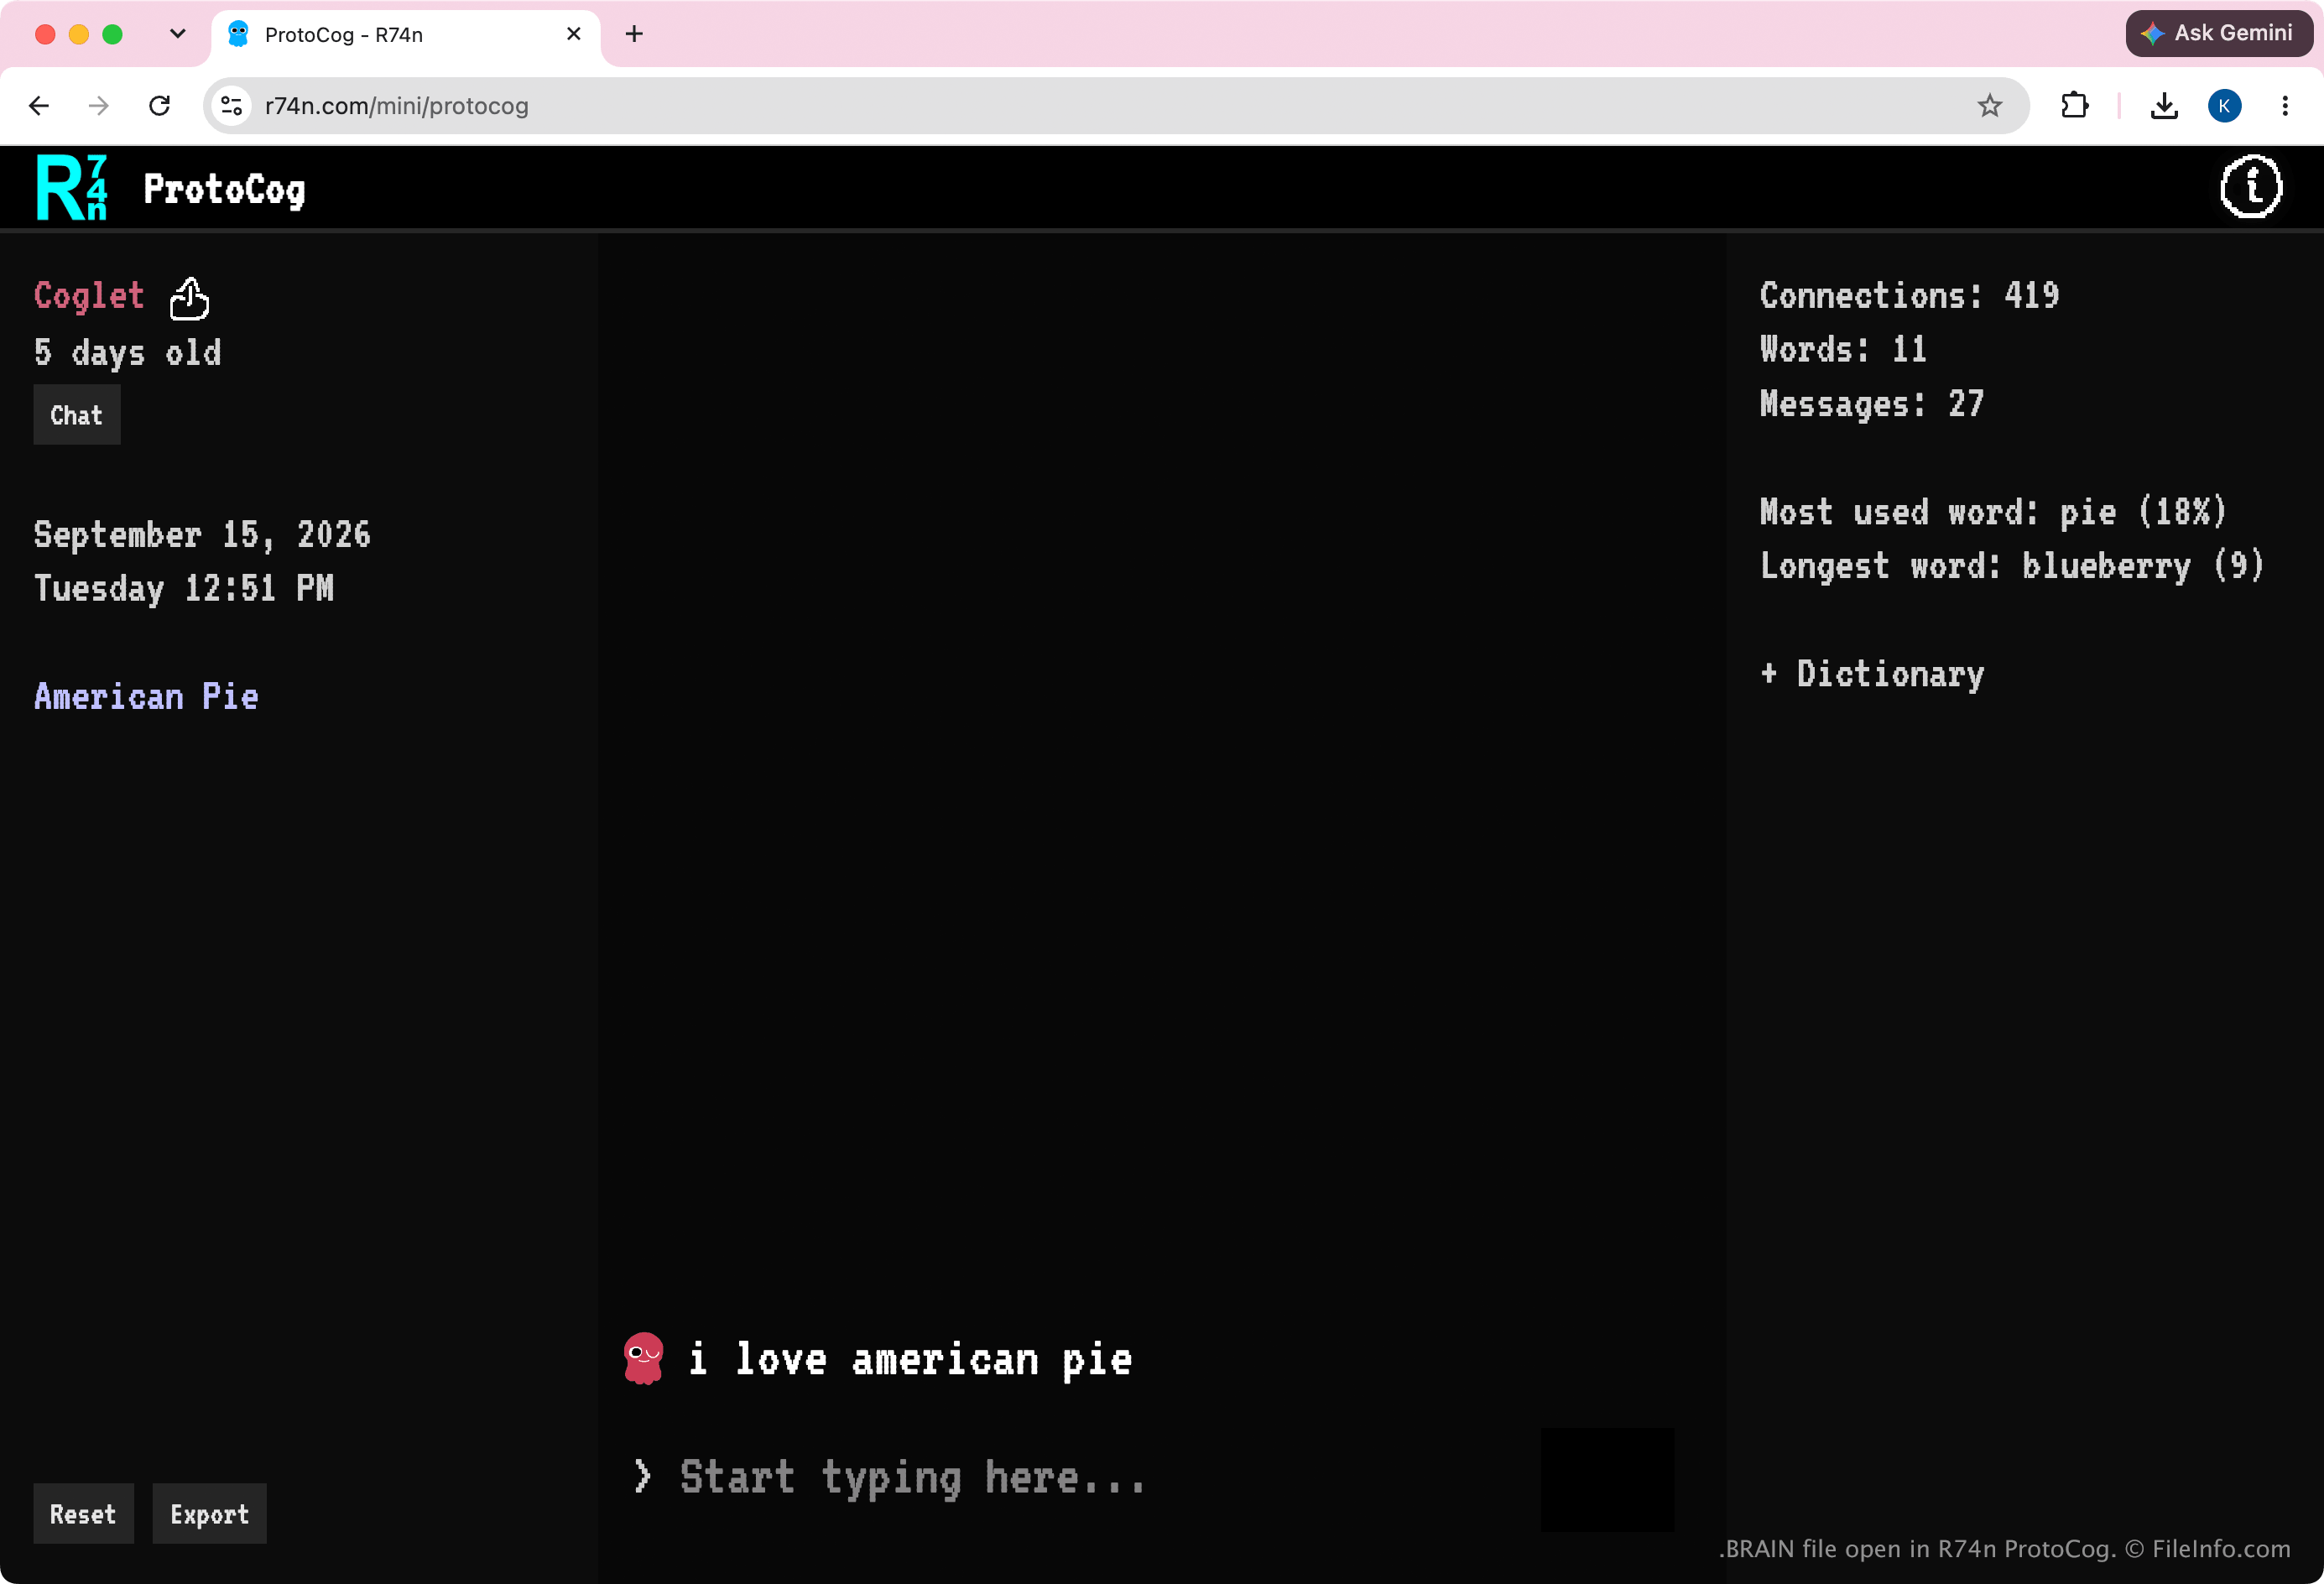Open the tab search dropdown chevron
Viewport: 2324px width, 1584px height.
178,34
